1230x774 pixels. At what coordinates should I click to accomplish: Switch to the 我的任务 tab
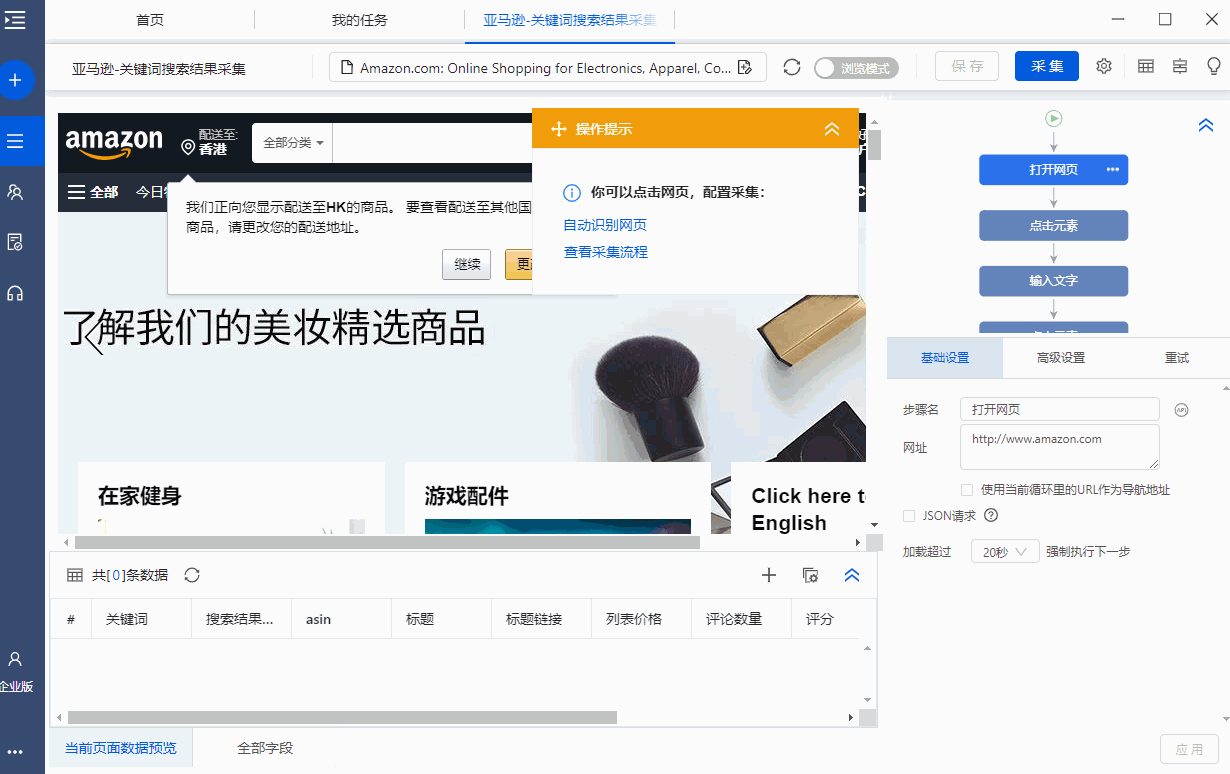[x=360, y=20]
